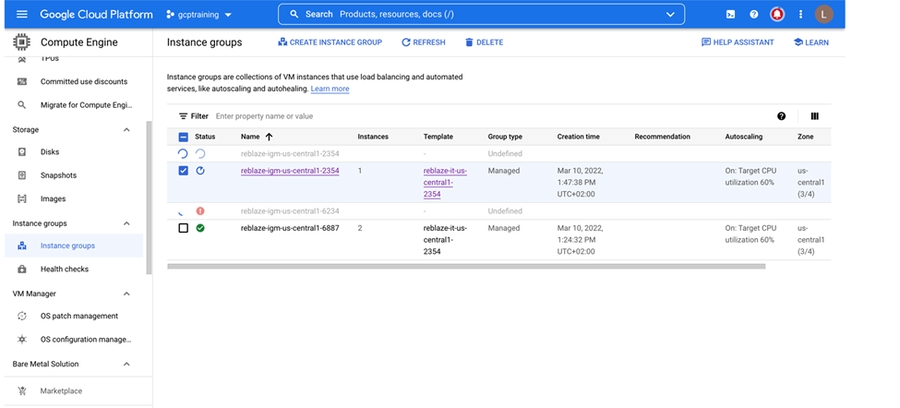The image size is (900, 408).
Task: Open the three-dot settings menu in header
Action: (800, 15)
